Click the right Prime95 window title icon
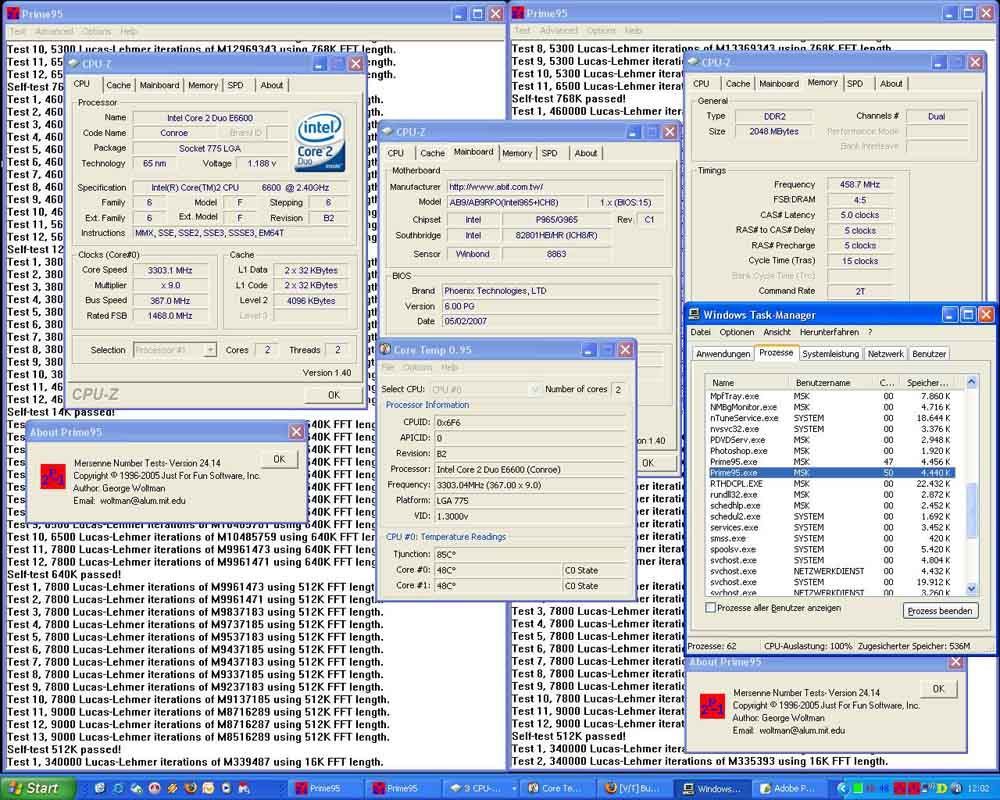The width and height of the screenshot is (1000, 800). tap(518, 13)
